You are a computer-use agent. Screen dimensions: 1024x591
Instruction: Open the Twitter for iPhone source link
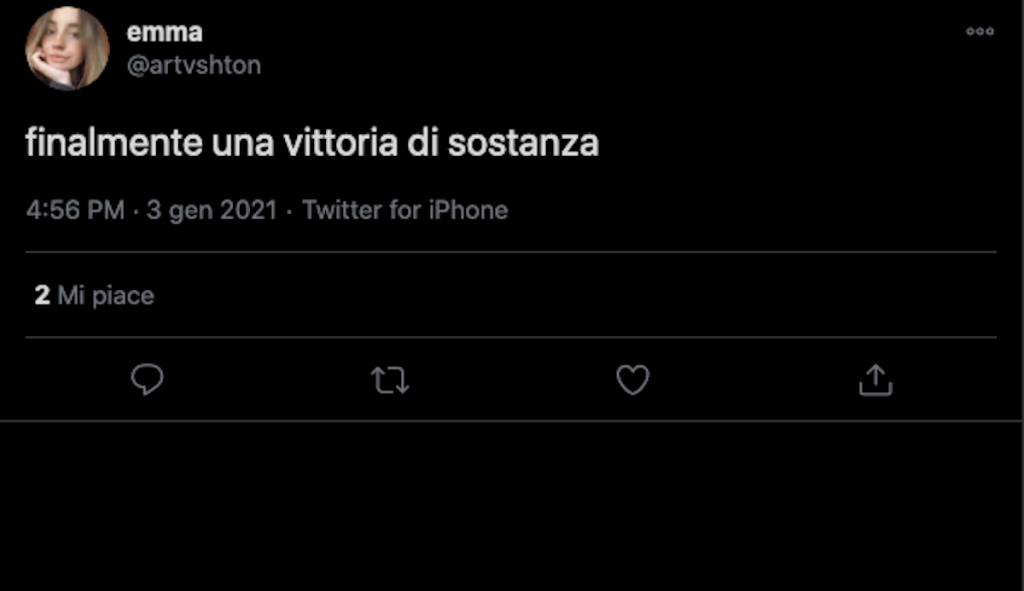(x=405, y=211)
